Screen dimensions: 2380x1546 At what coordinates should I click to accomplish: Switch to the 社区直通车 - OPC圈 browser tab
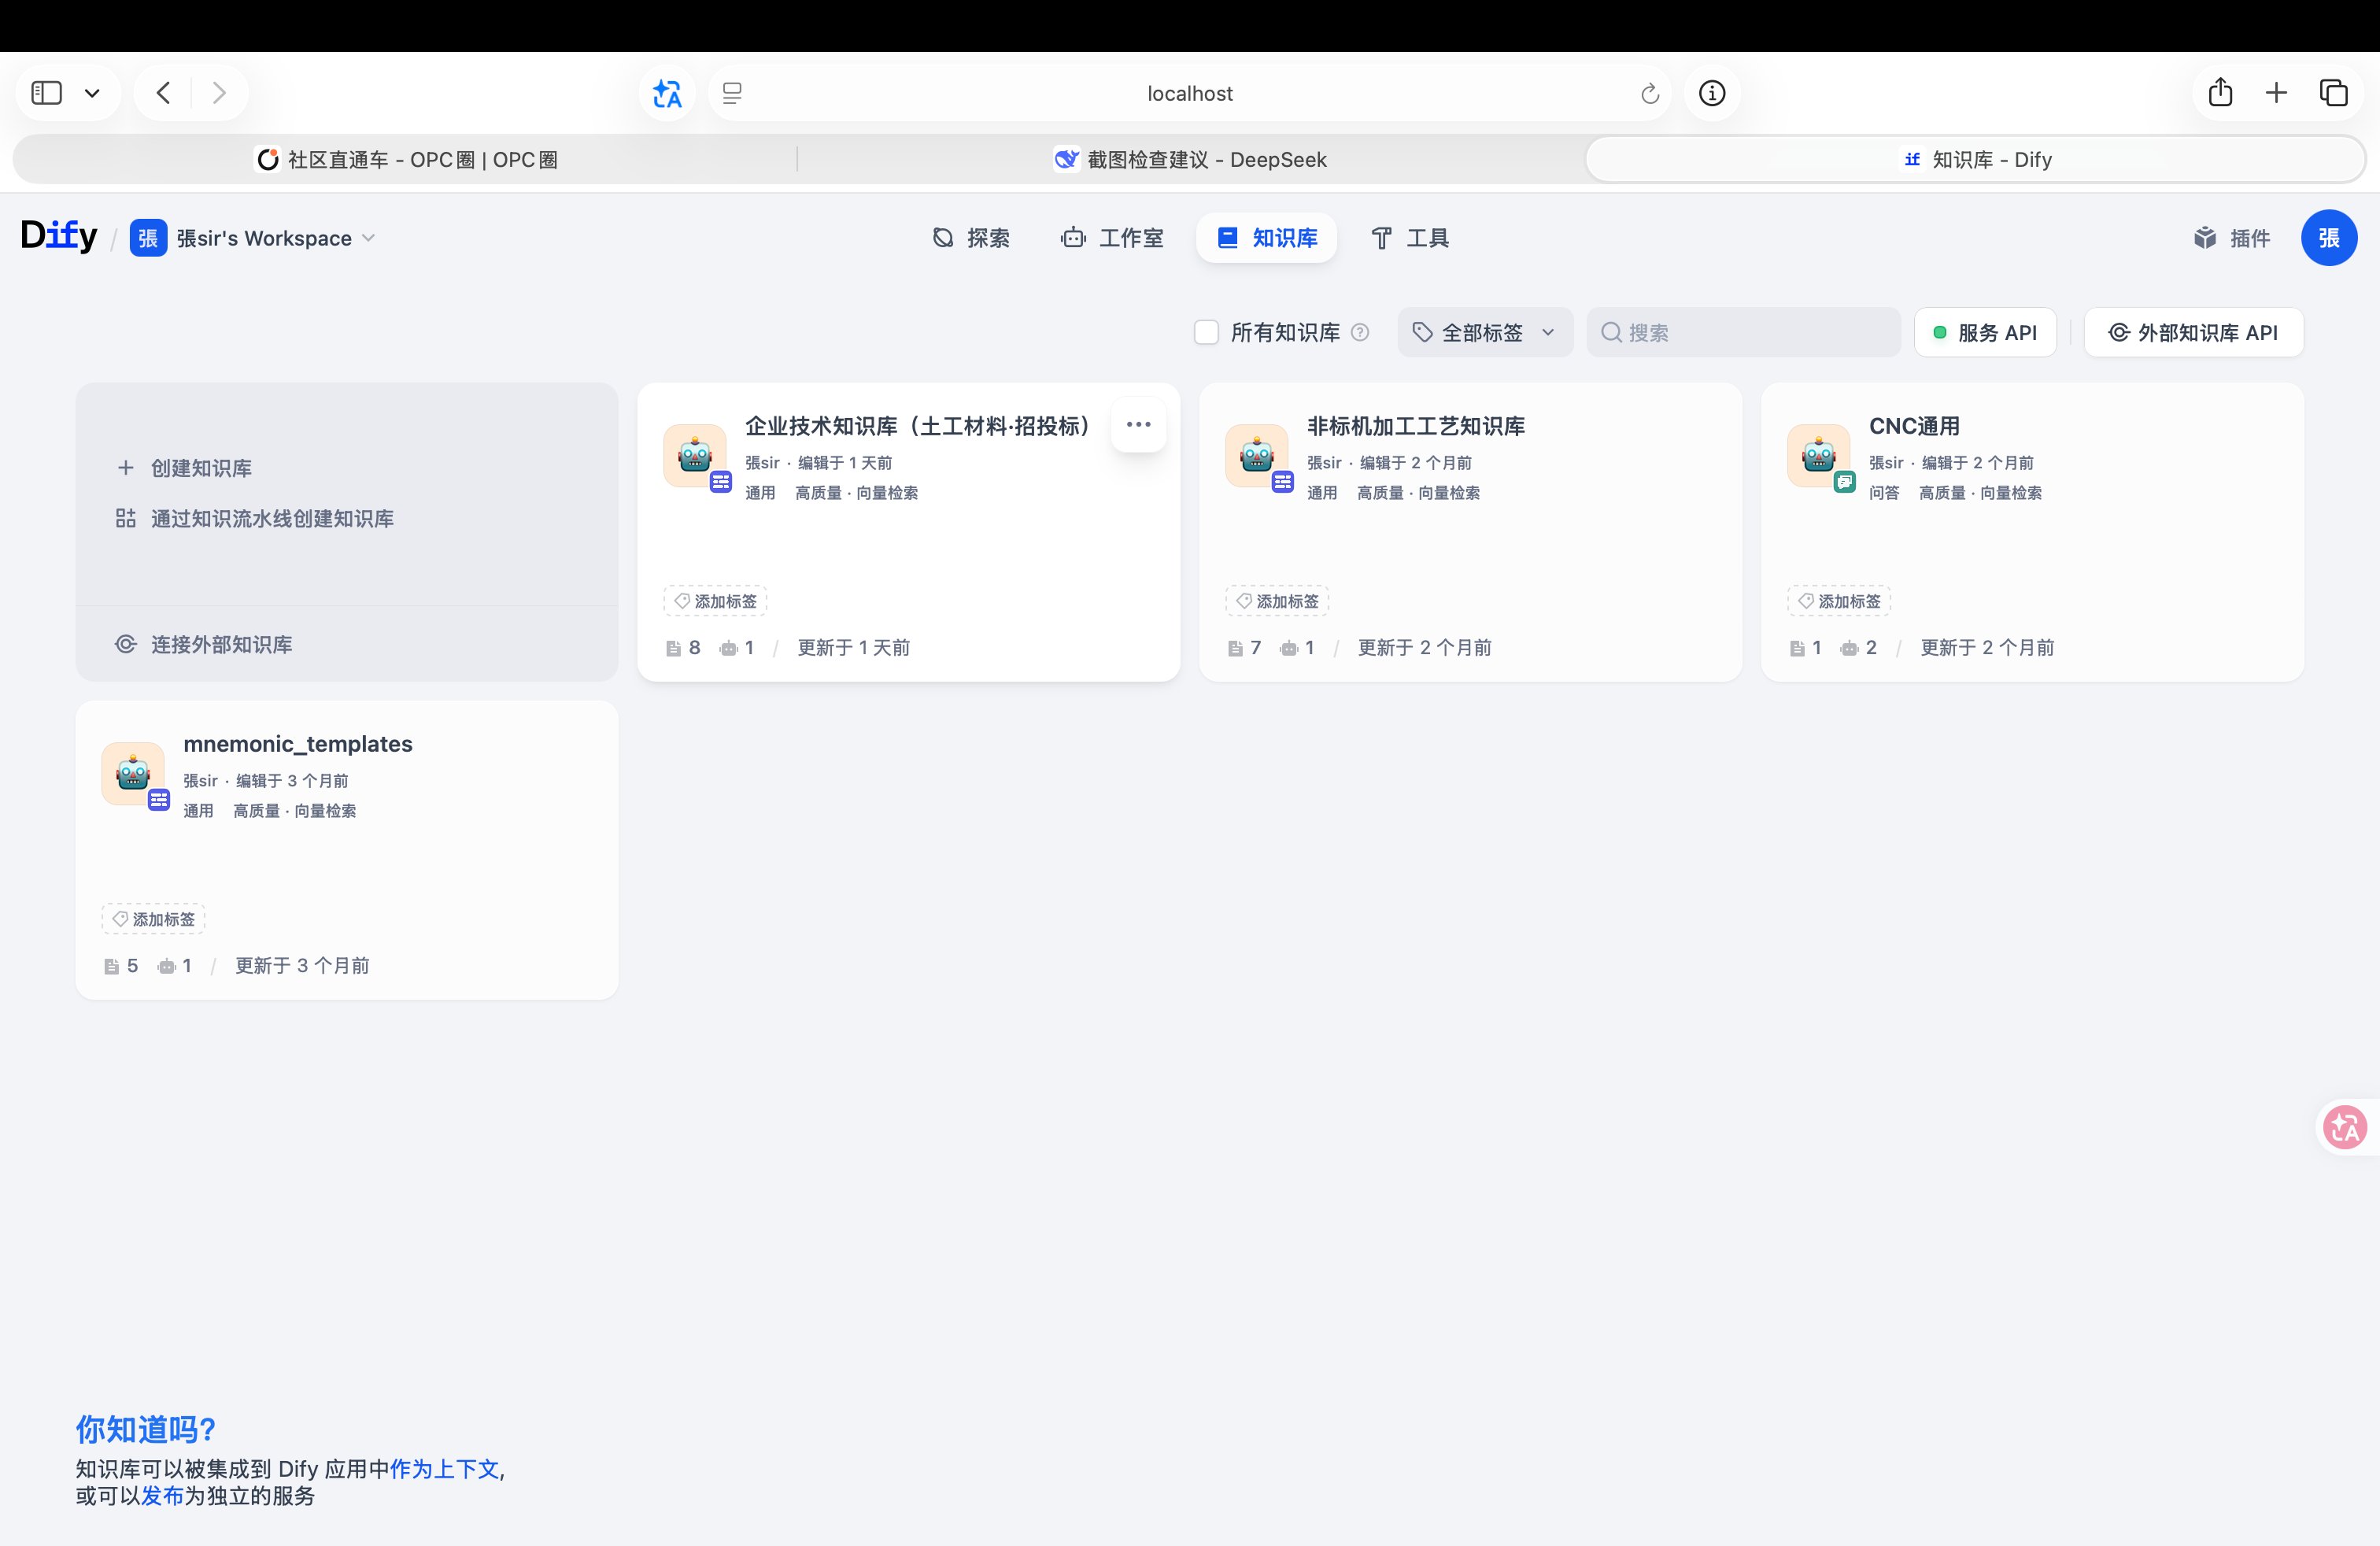406,160
